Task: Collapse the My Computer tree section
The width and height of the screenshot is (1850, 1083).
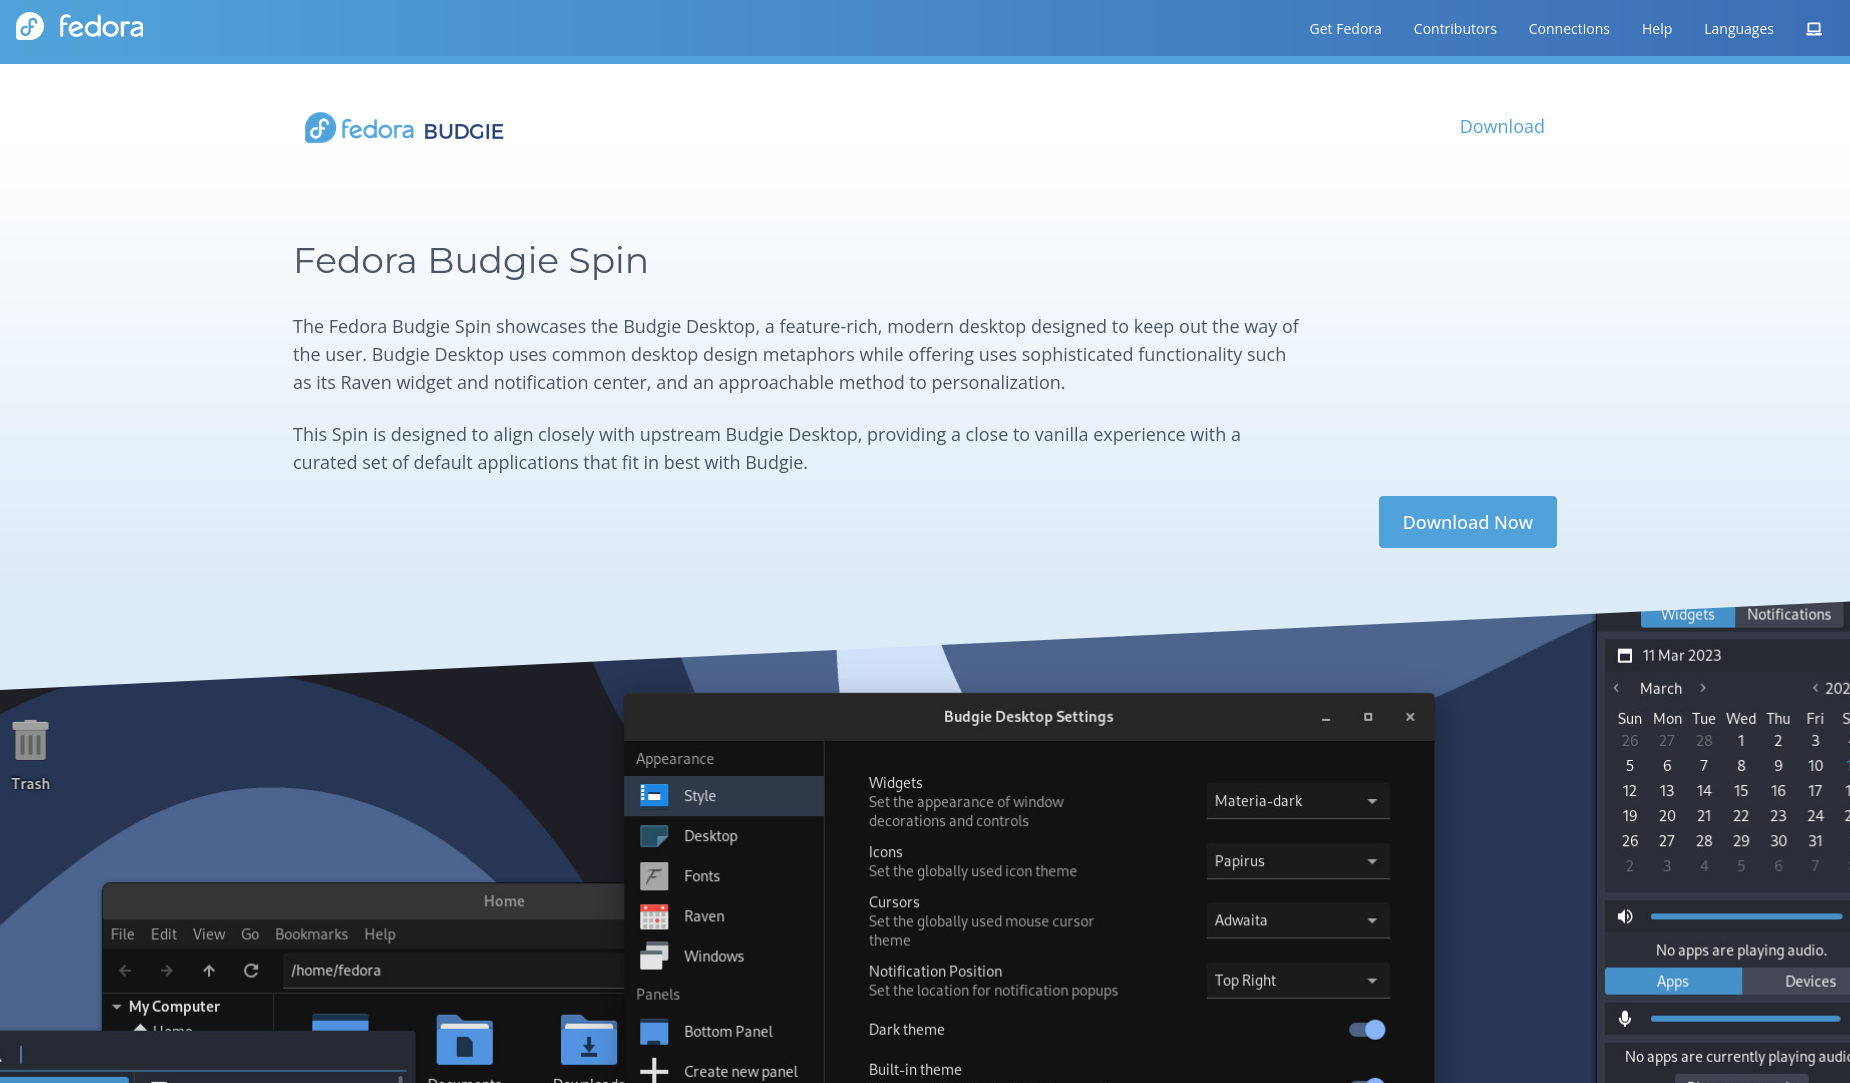Action: [117, 1007]
